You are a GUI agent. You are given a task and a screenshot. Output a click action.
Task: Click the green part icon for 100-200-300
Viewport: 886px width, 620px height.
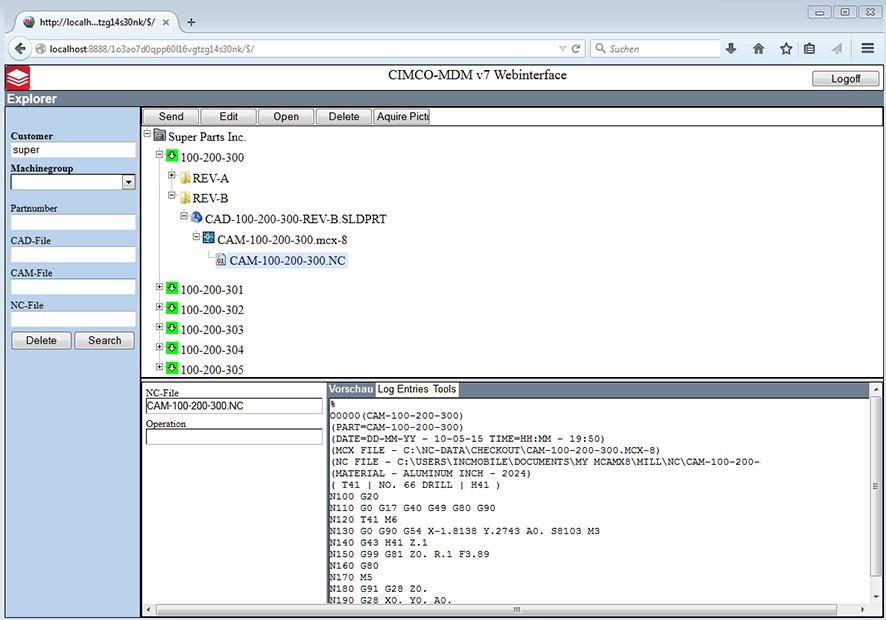(x=172, y=155)
